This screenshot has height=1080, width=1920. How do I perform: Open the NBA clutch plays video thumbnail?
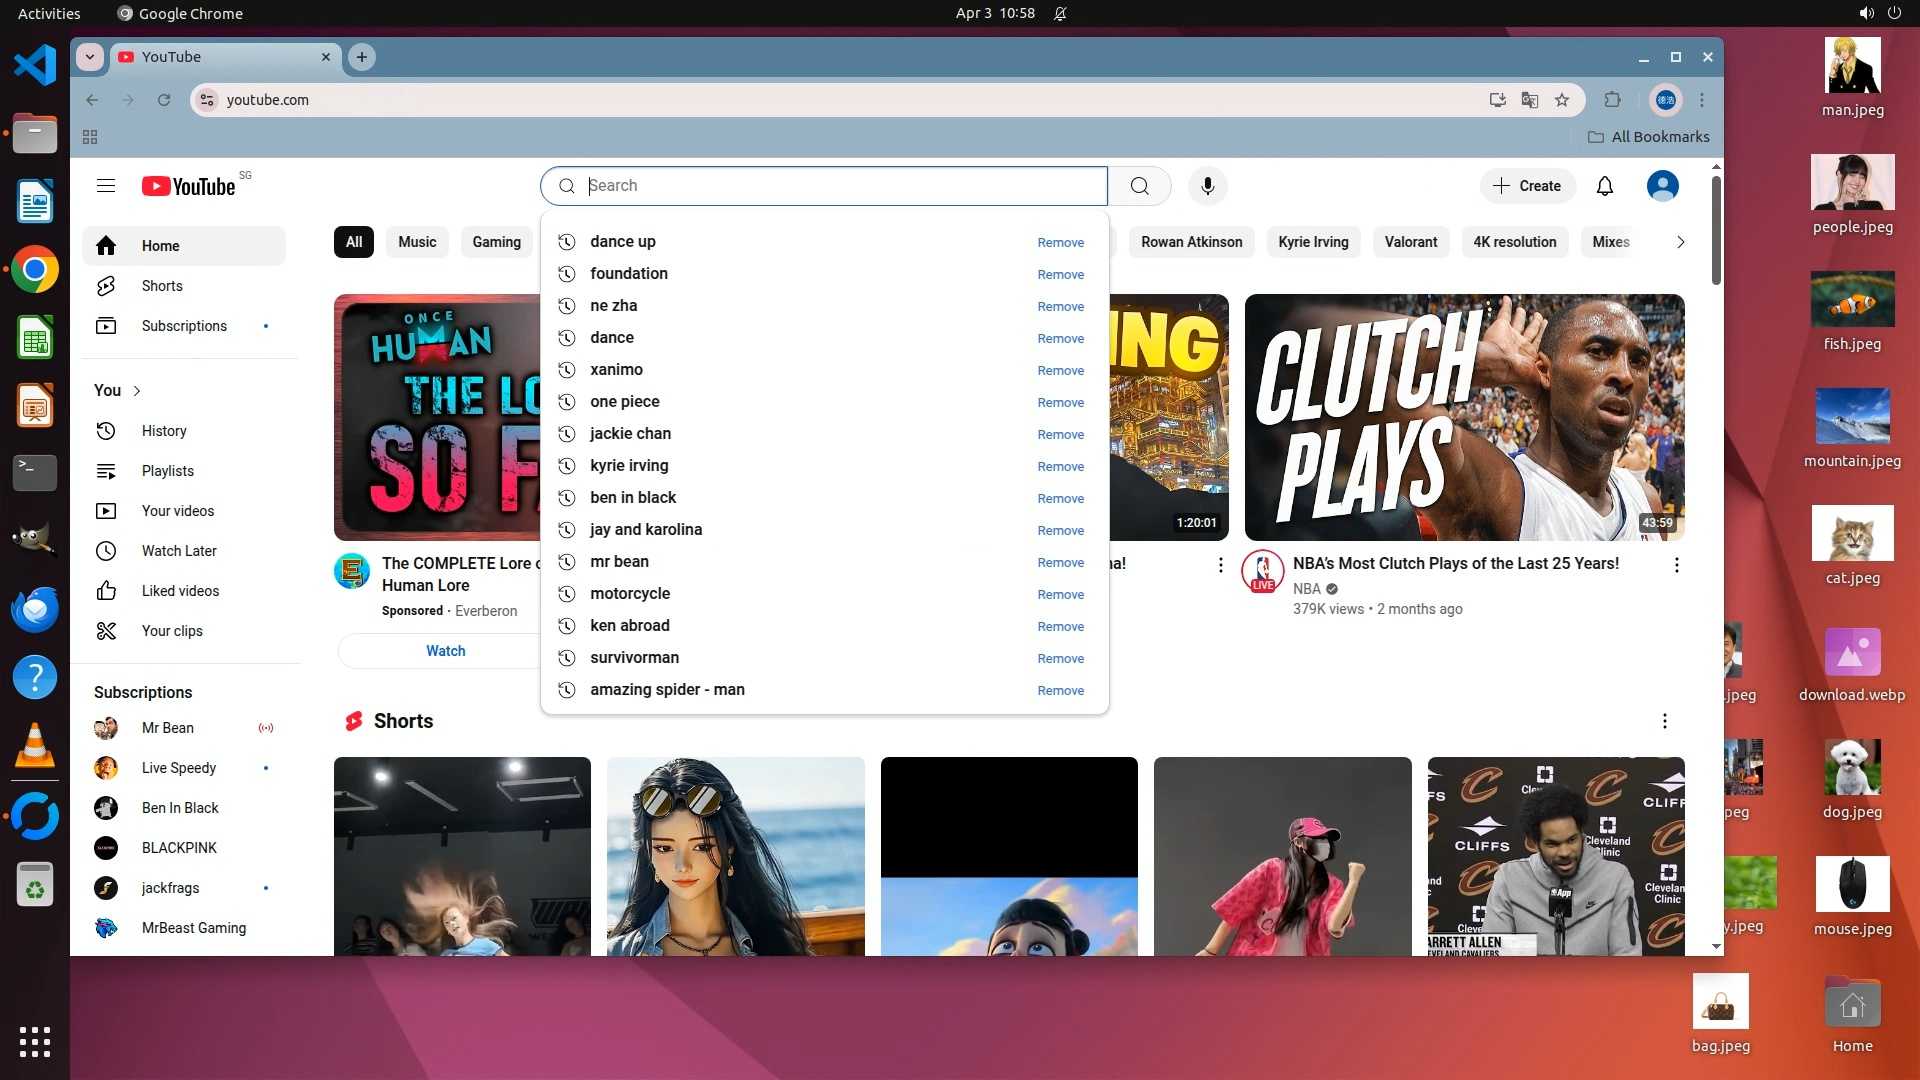coord(1464,417)
